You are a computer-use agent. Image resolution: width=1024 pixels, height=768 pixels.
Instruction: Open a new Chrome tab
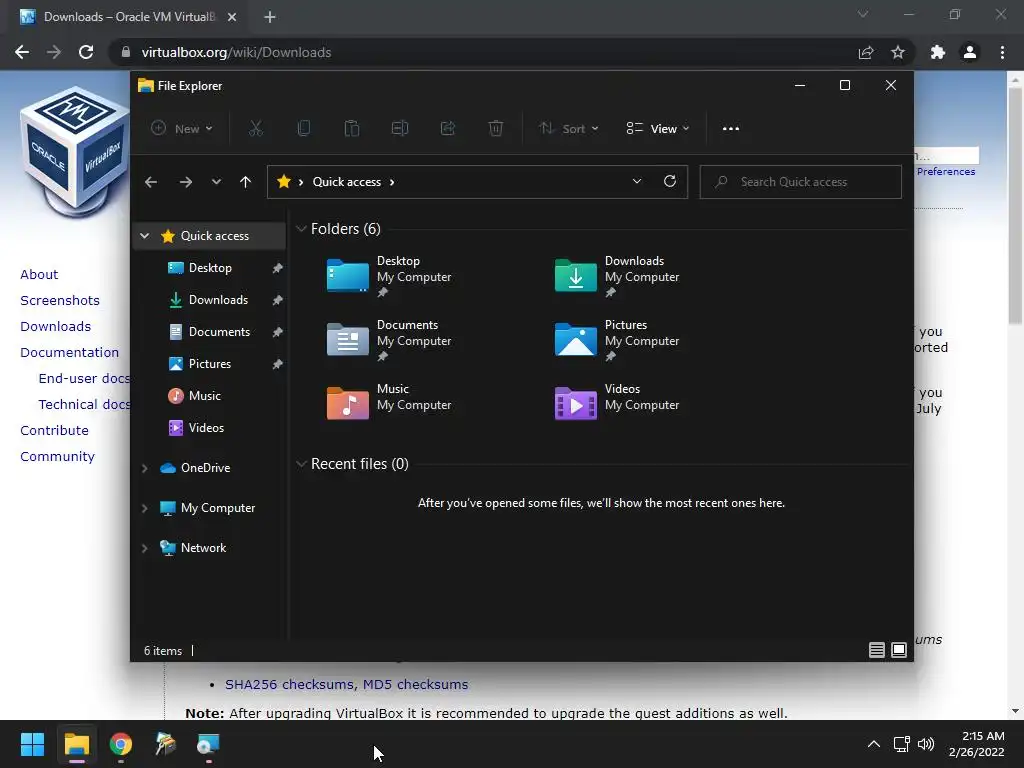click(270, 17)
